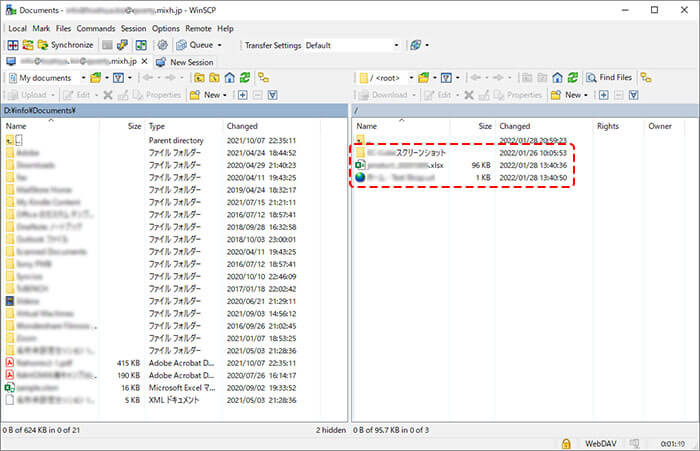Refresh the local panel with green arrows icon

(245, 78)
